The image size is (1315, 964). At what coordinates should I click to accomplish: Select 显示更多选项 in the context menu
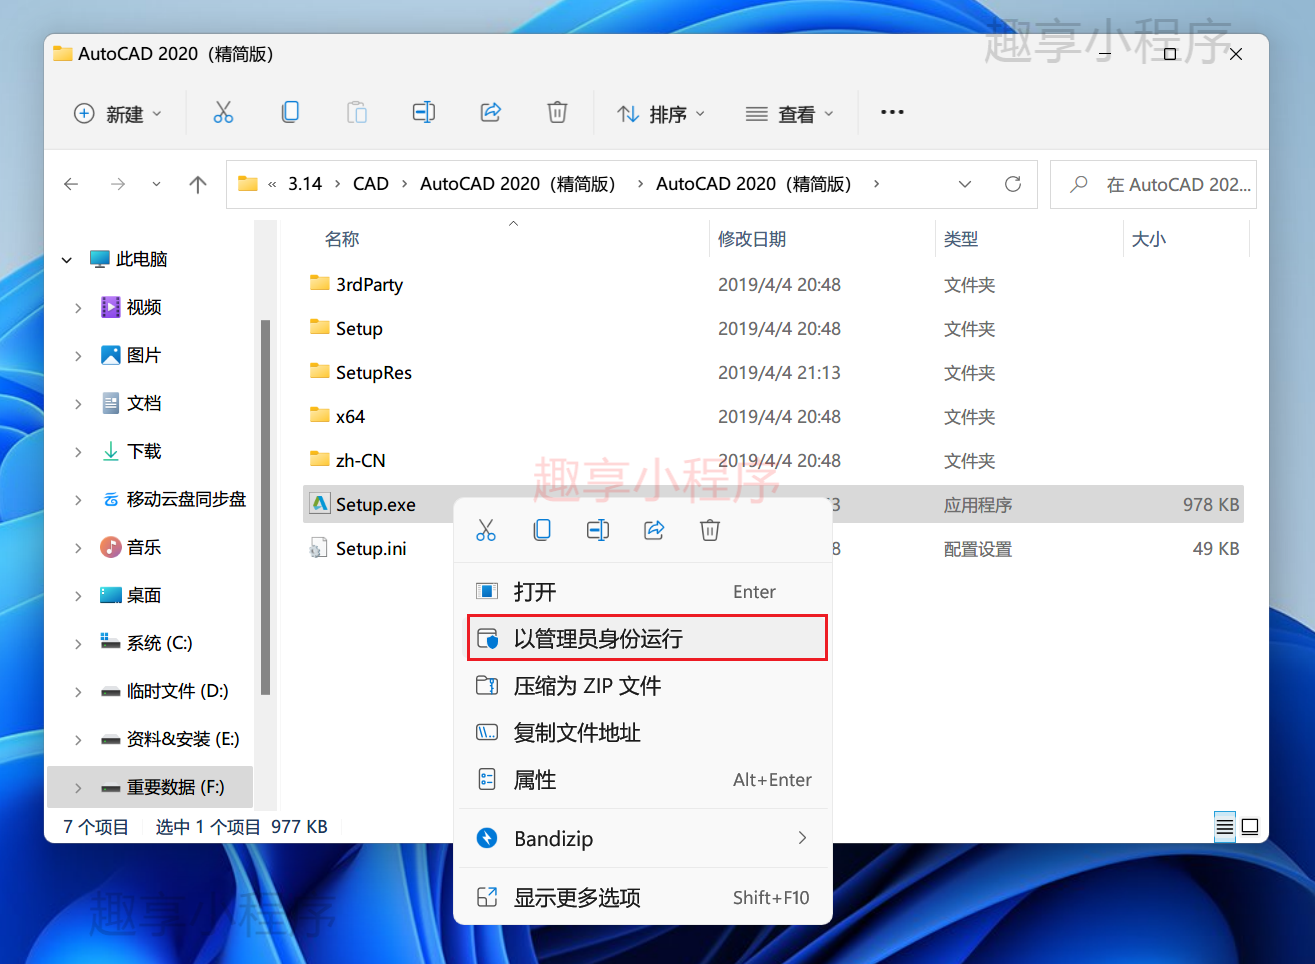click(x=643, y=897)
